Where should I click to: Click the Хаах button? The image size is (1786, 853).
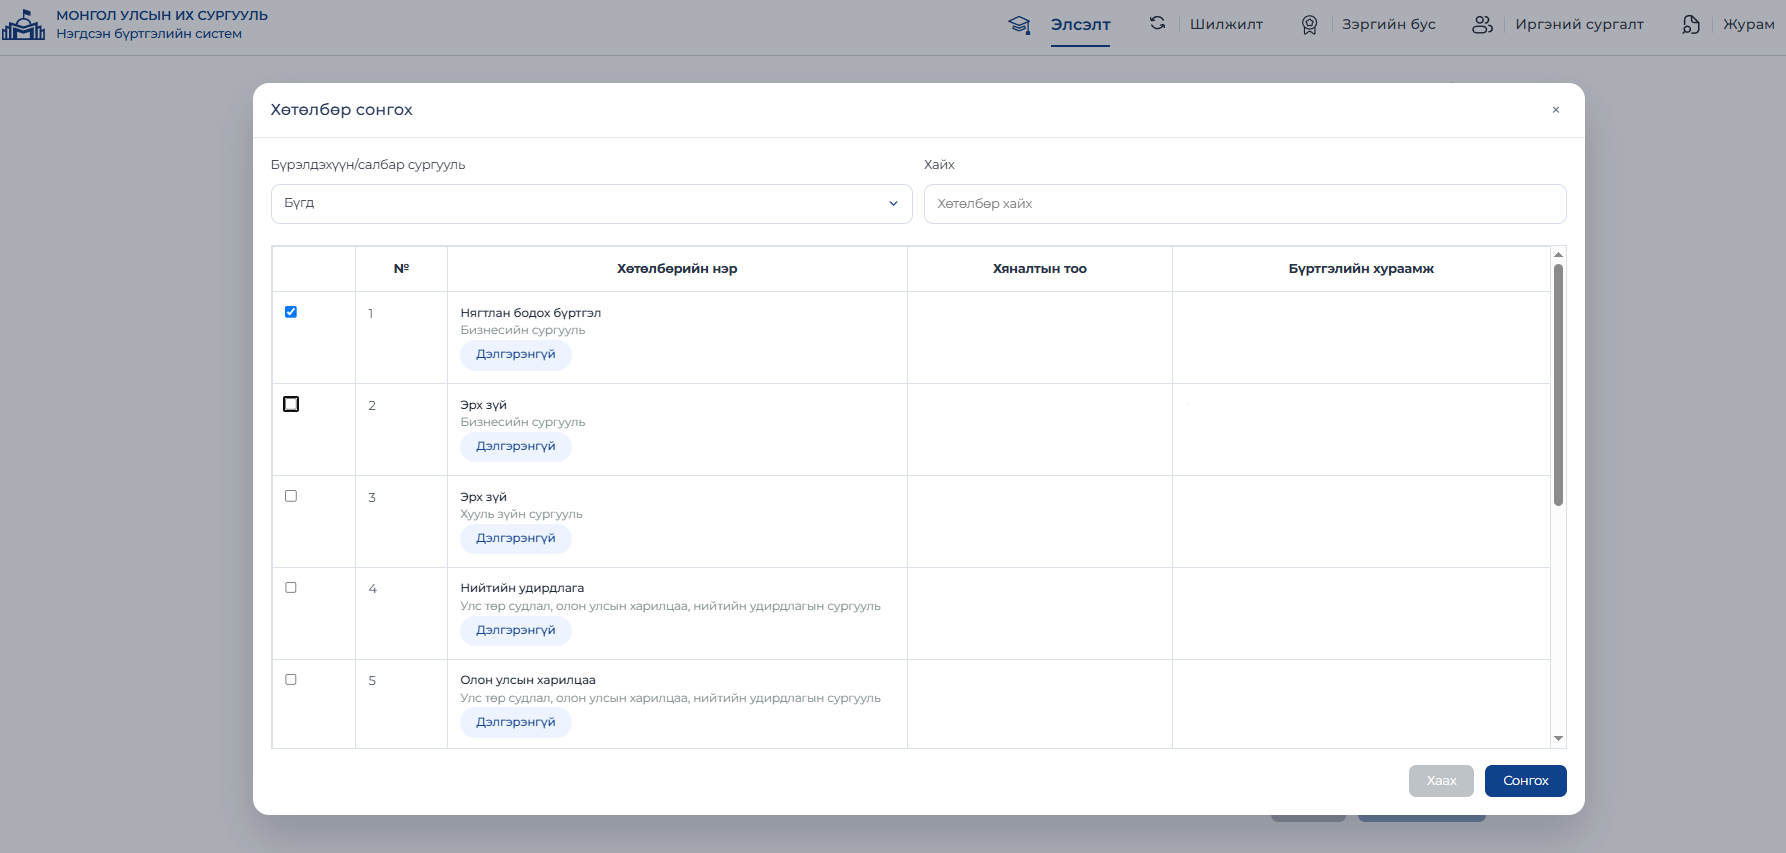click(x=1441, y=781)
